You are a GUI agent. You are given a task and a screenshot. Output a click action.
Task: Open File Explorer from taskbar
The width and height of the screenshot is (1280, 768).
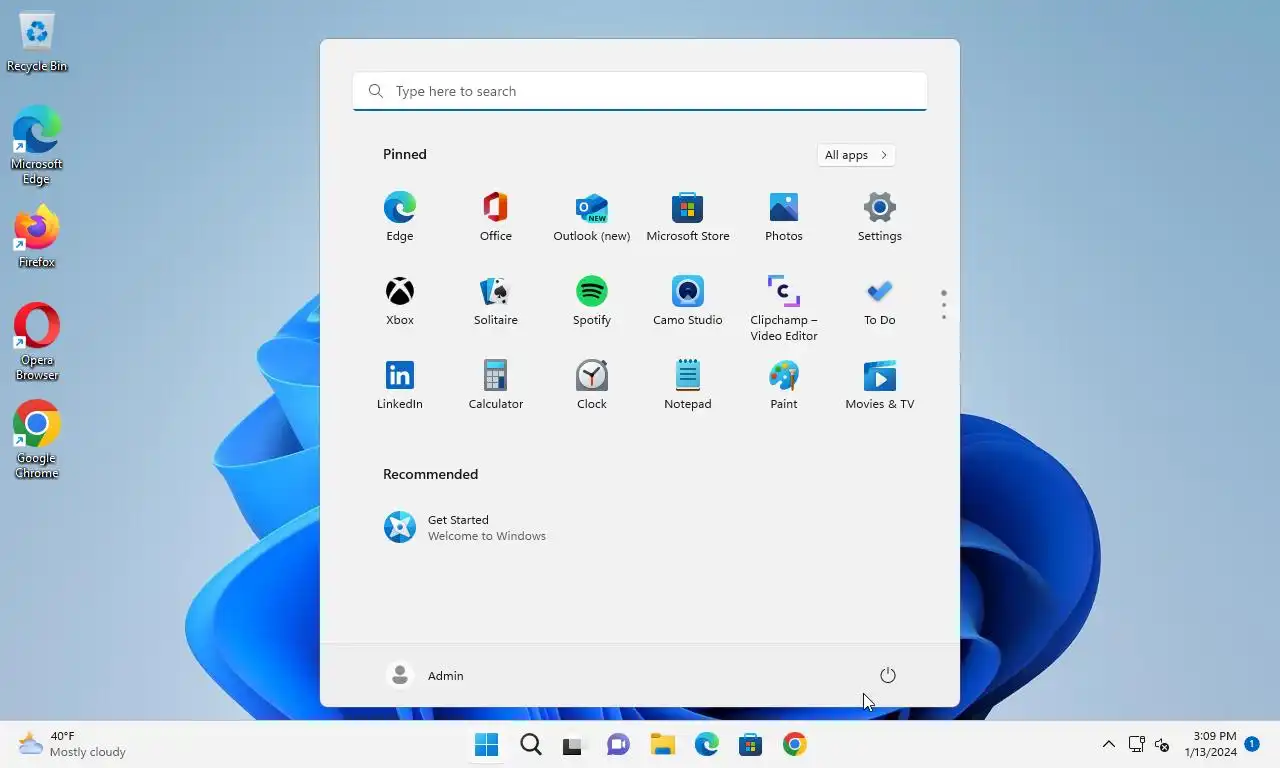pyautogui.click(x=663, y=744)
